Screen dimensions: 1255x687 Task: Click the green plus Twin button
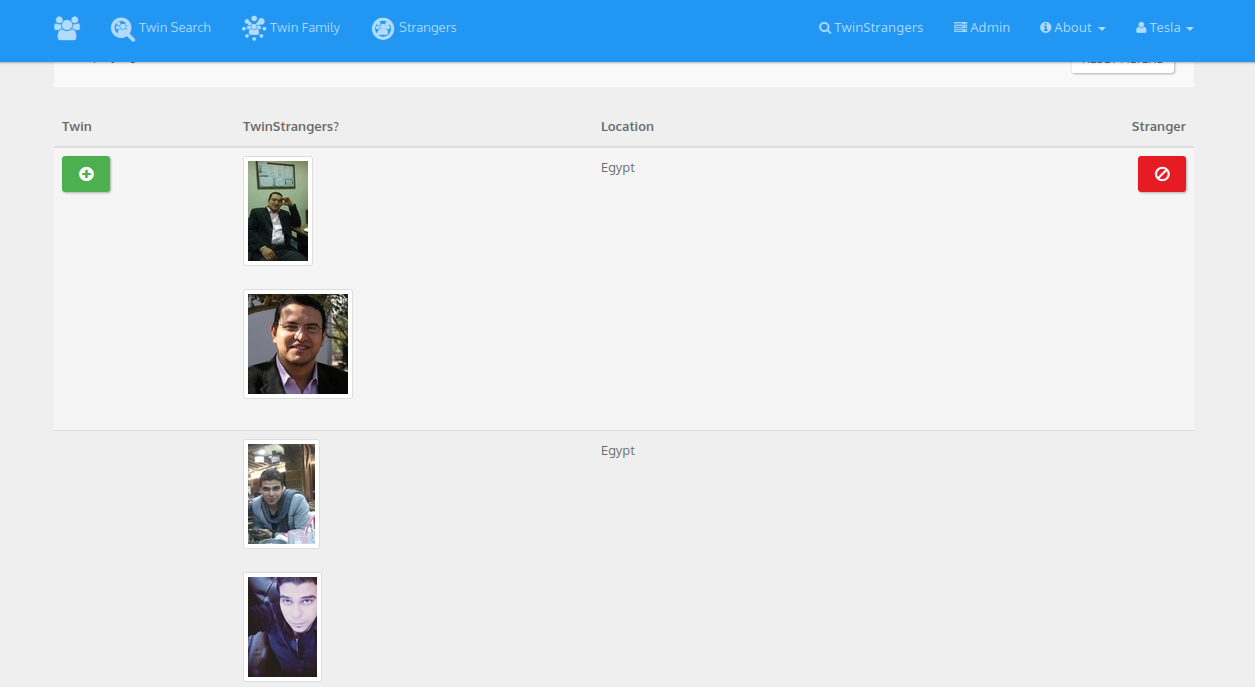86,174
